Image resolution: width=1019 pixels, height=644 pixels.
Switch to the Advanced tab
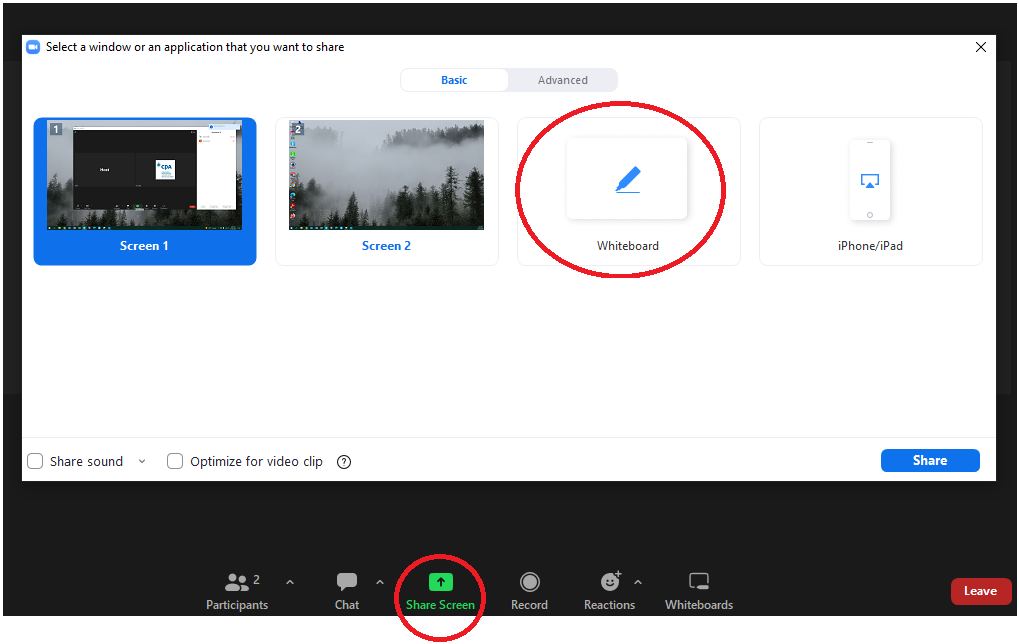(562, 80)
